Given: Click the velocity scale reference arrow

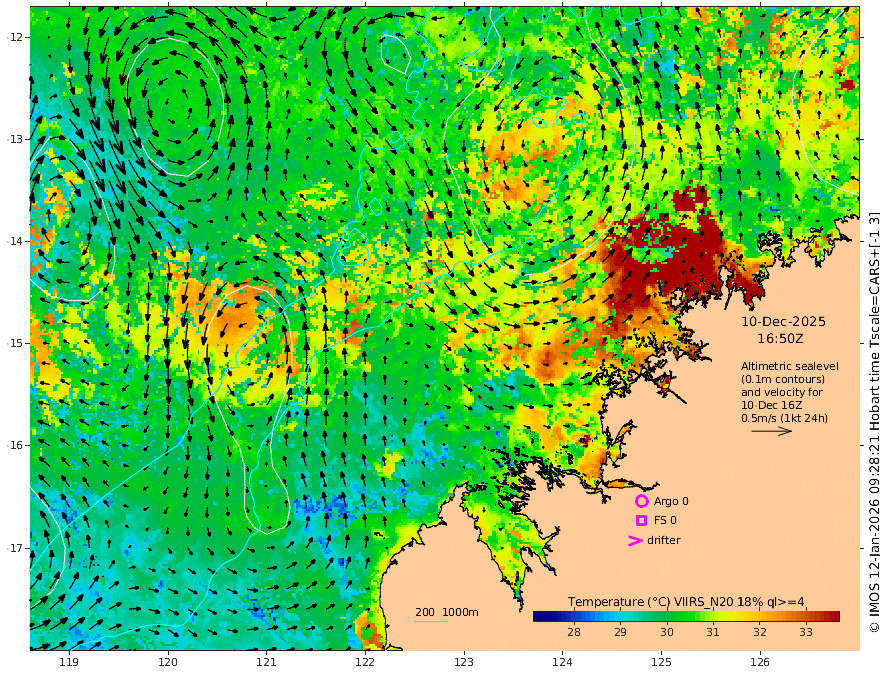Looking at the screenshot, I should (x=772, y=431).
